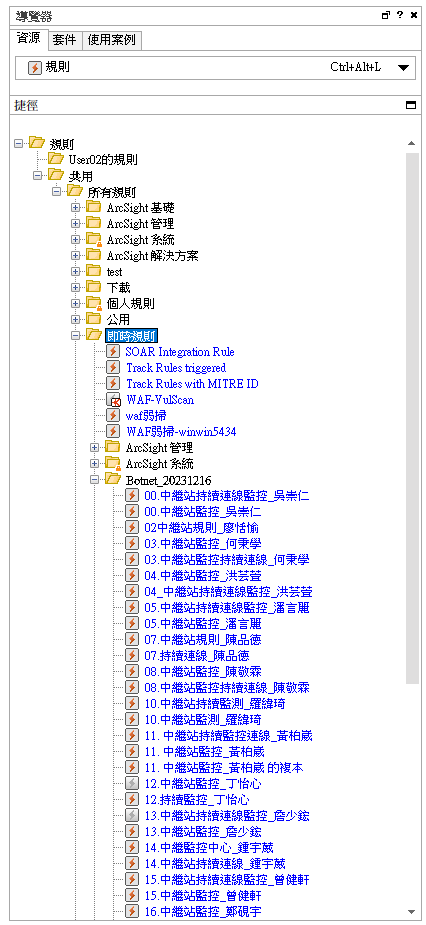
Task: Select rule 11. 中繼站持續監控連線_黃柏崴
Action: coord(228,736)
